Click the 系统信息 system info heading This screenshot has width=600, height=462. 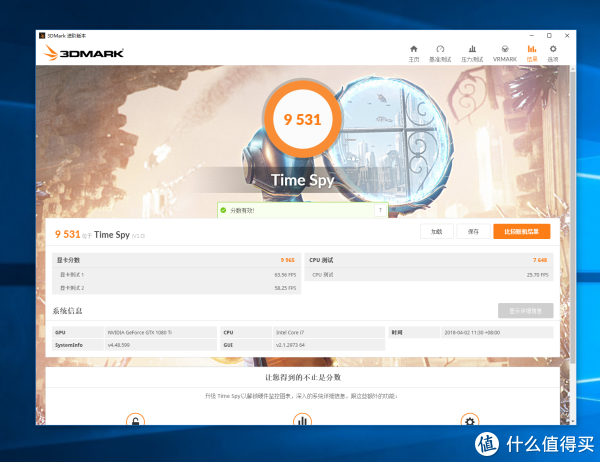67,311
